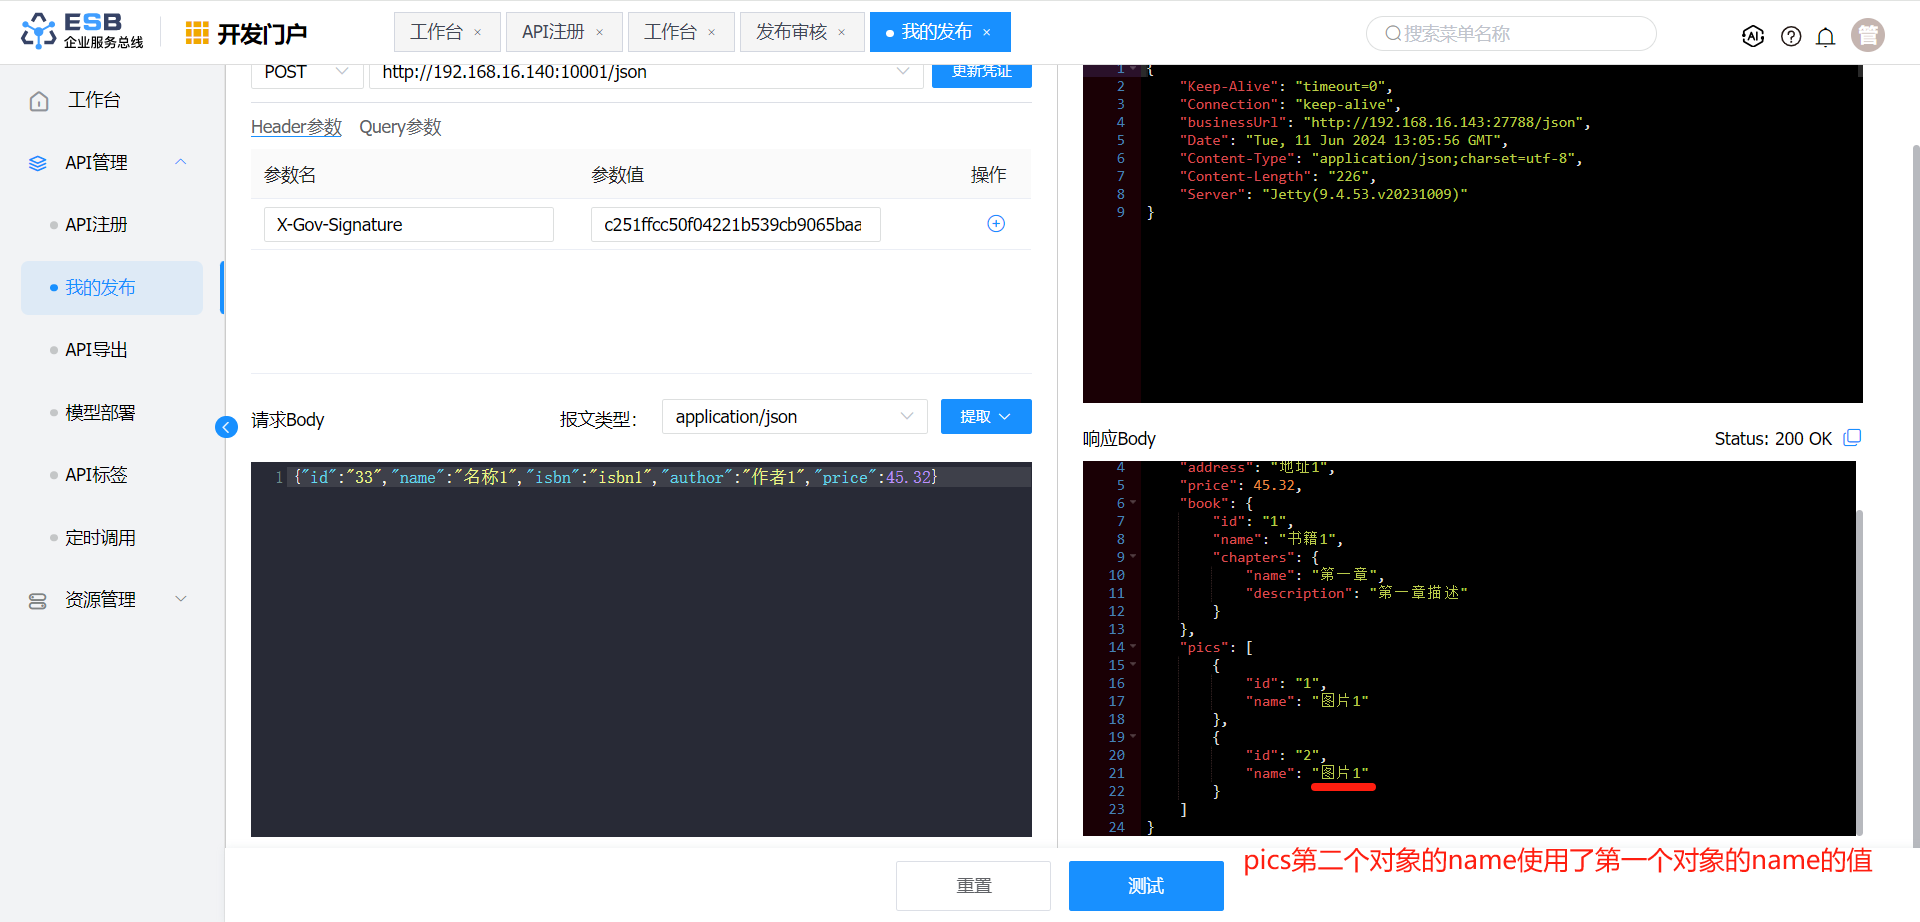Click the API管理 layers icon
The height and width of the screenshot is (922, 1920).
[x=38, y=163]
